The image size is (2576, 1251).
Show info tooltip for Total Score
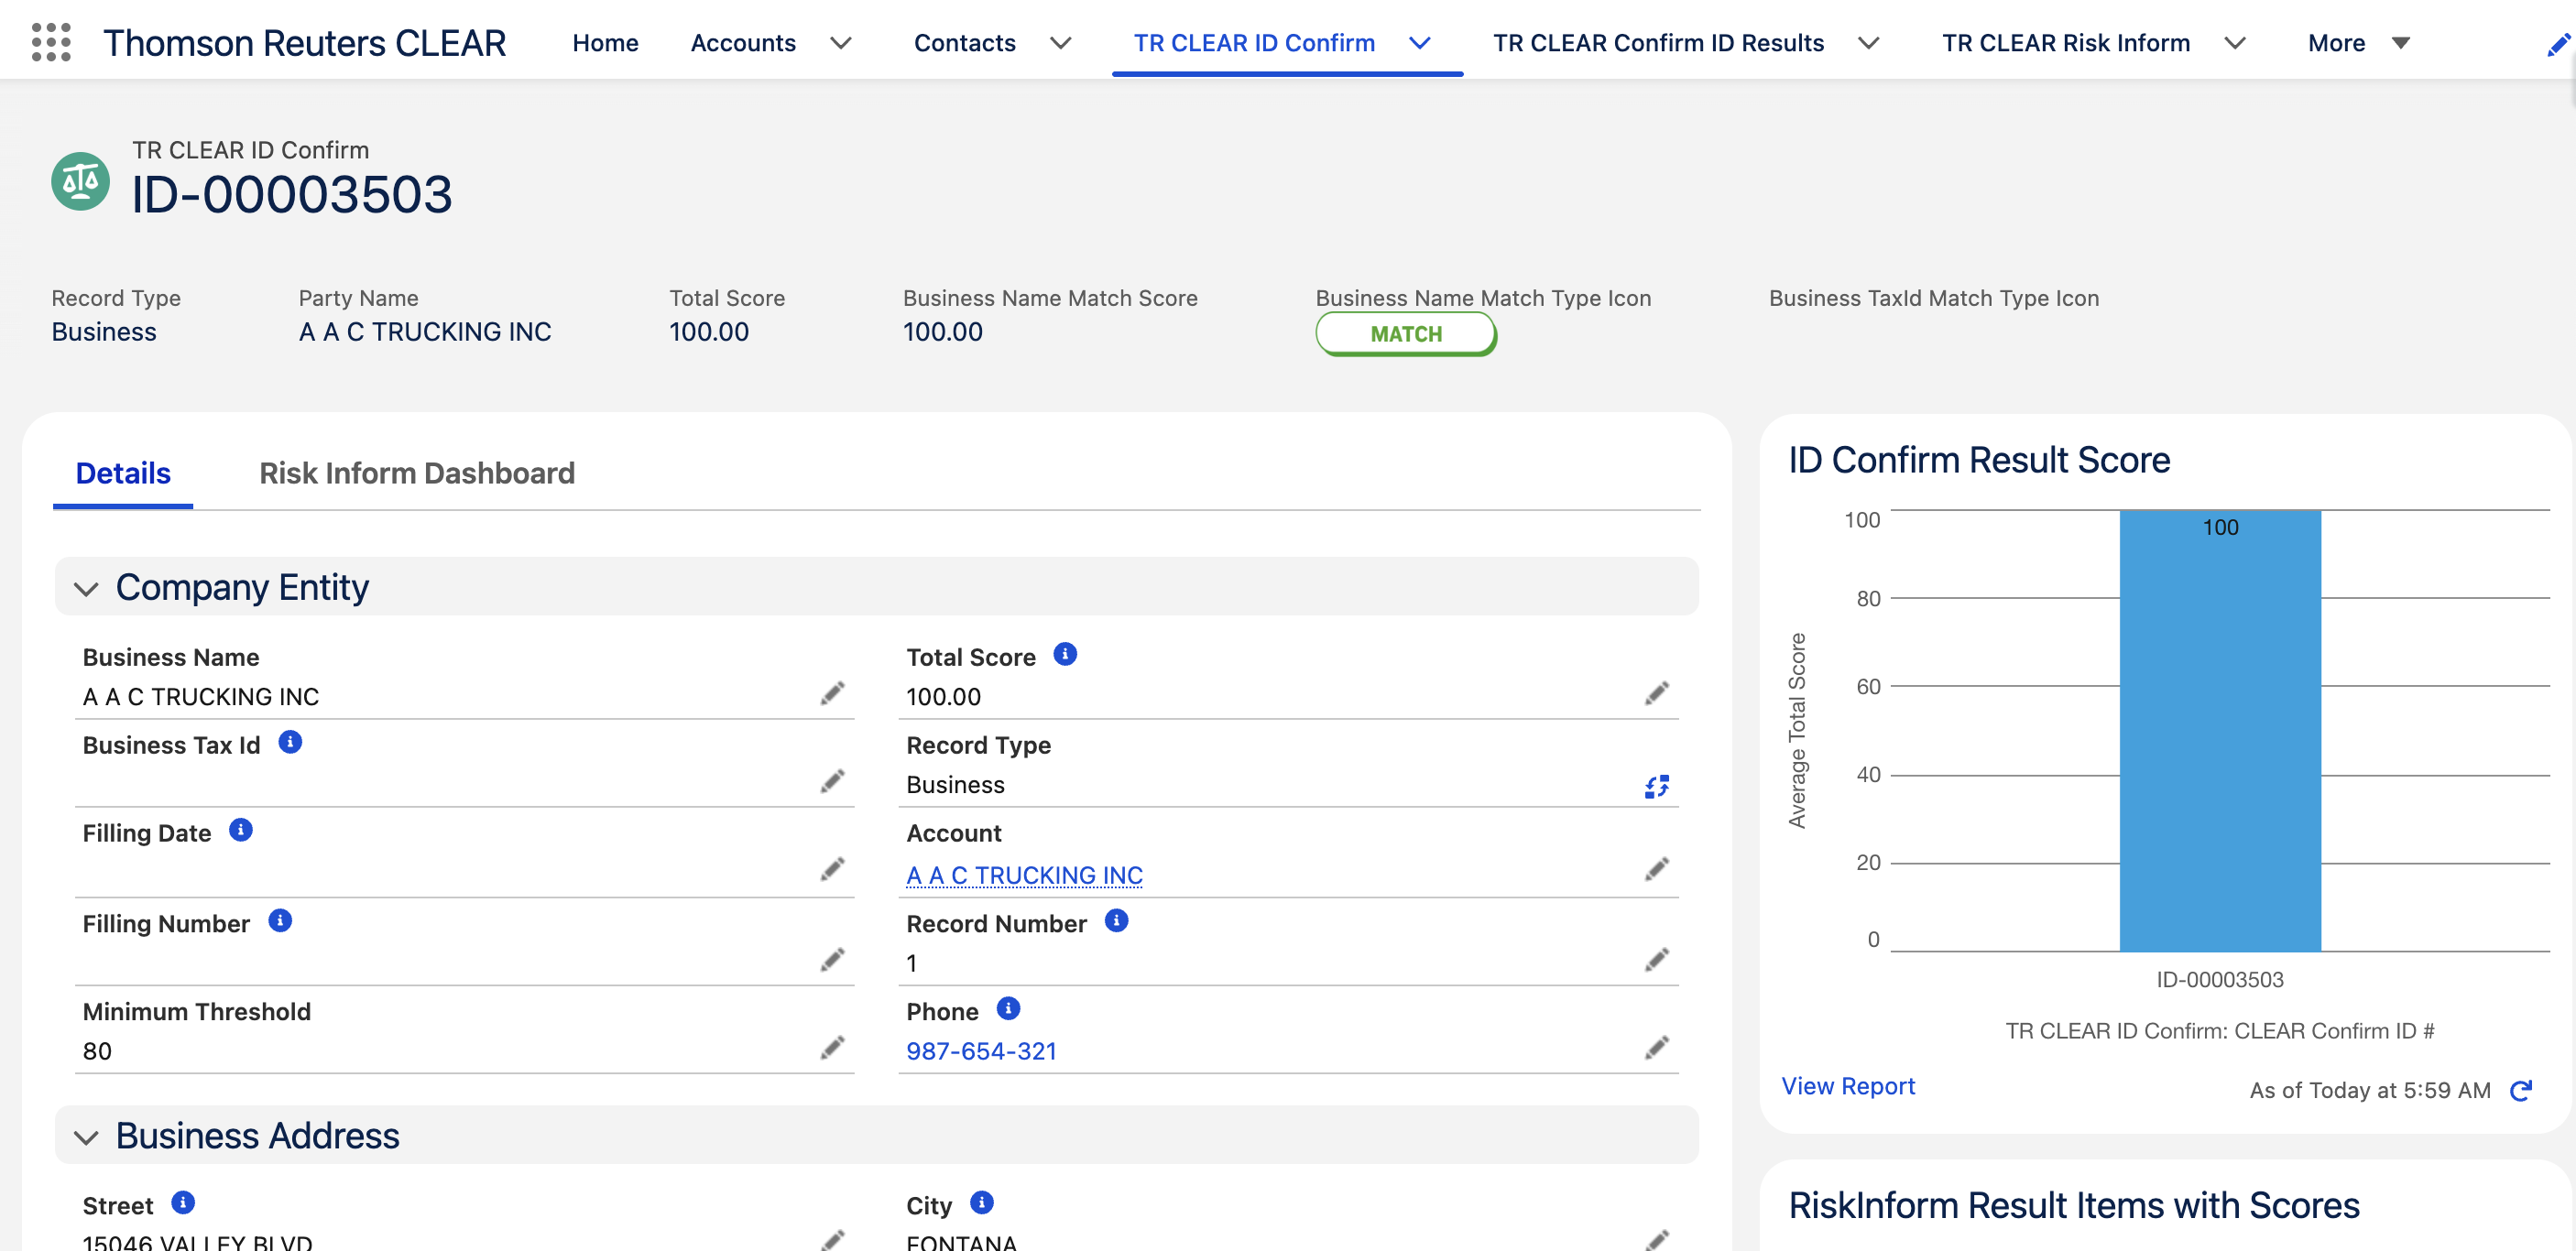coord(1065,655)
